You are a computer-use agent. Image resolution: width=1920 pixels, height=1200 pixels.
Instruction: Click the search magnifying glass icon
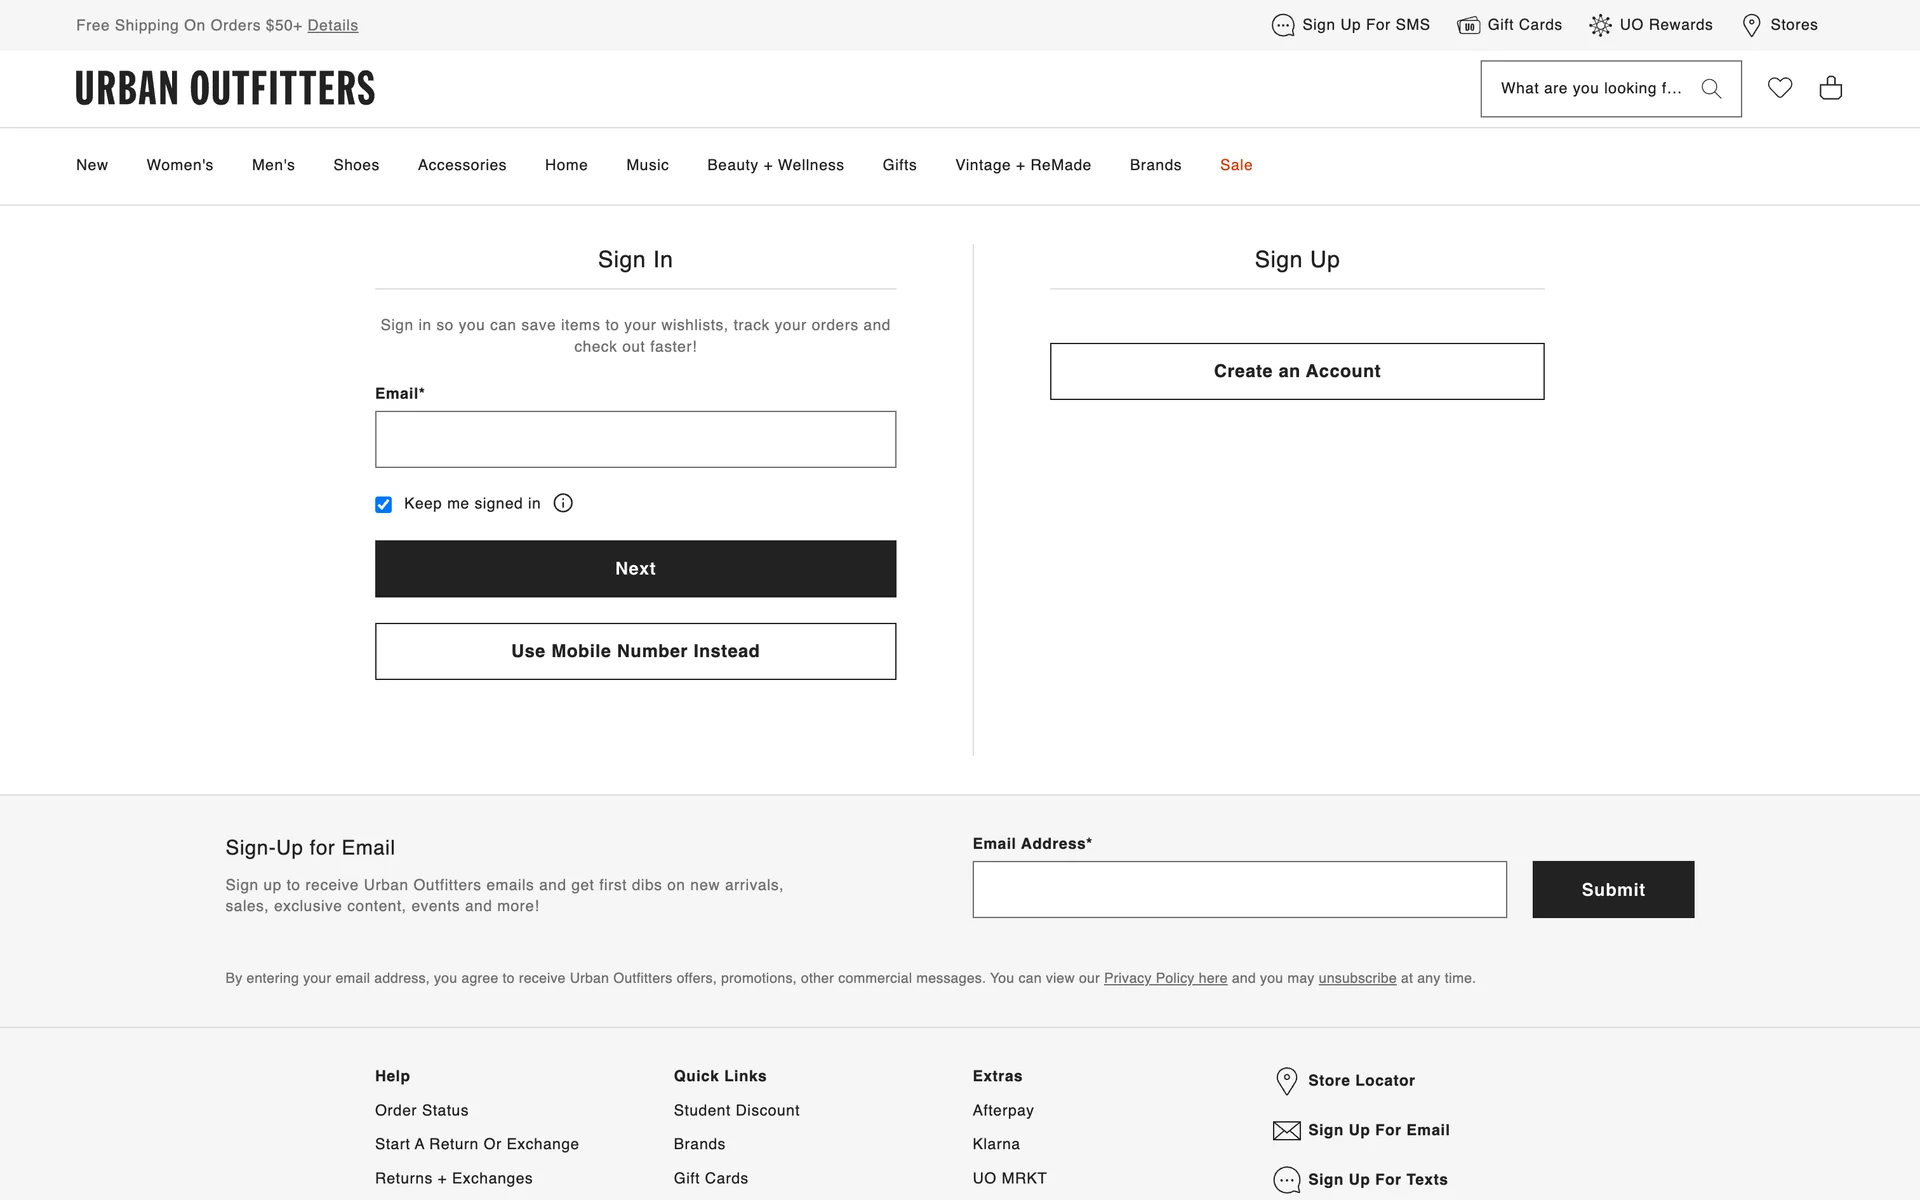[x=1711, y=89]
